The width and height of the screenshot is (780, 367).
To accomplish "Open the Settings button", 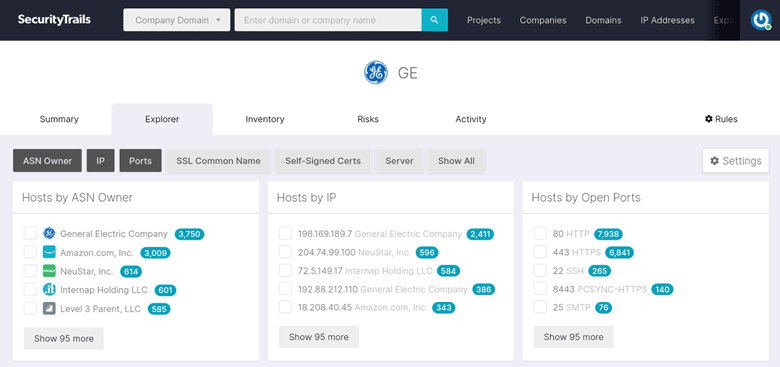I will (736, 161).
